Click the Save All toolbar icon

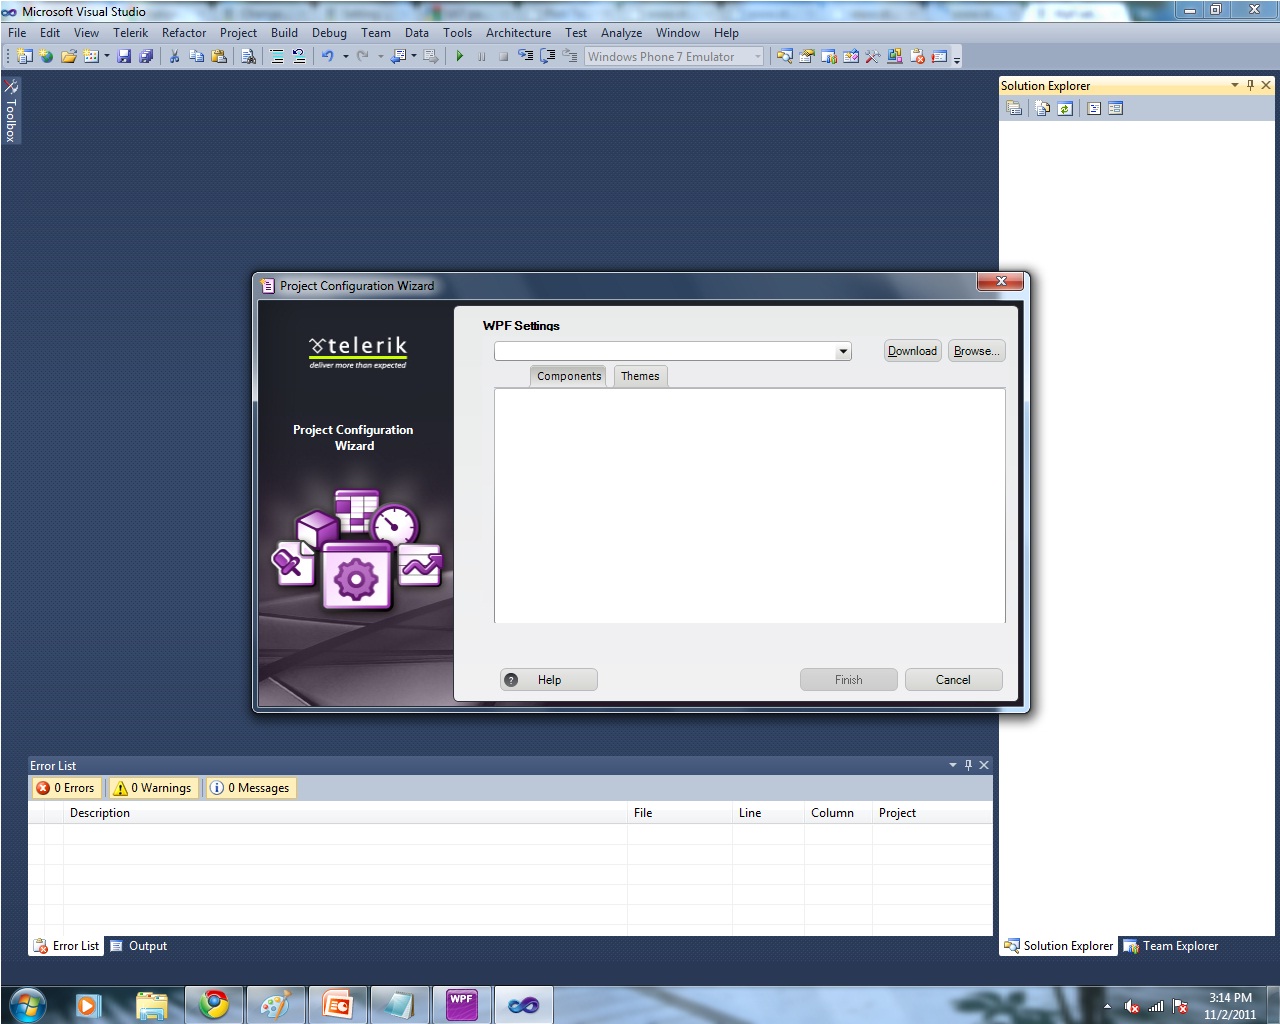(146, 57)
